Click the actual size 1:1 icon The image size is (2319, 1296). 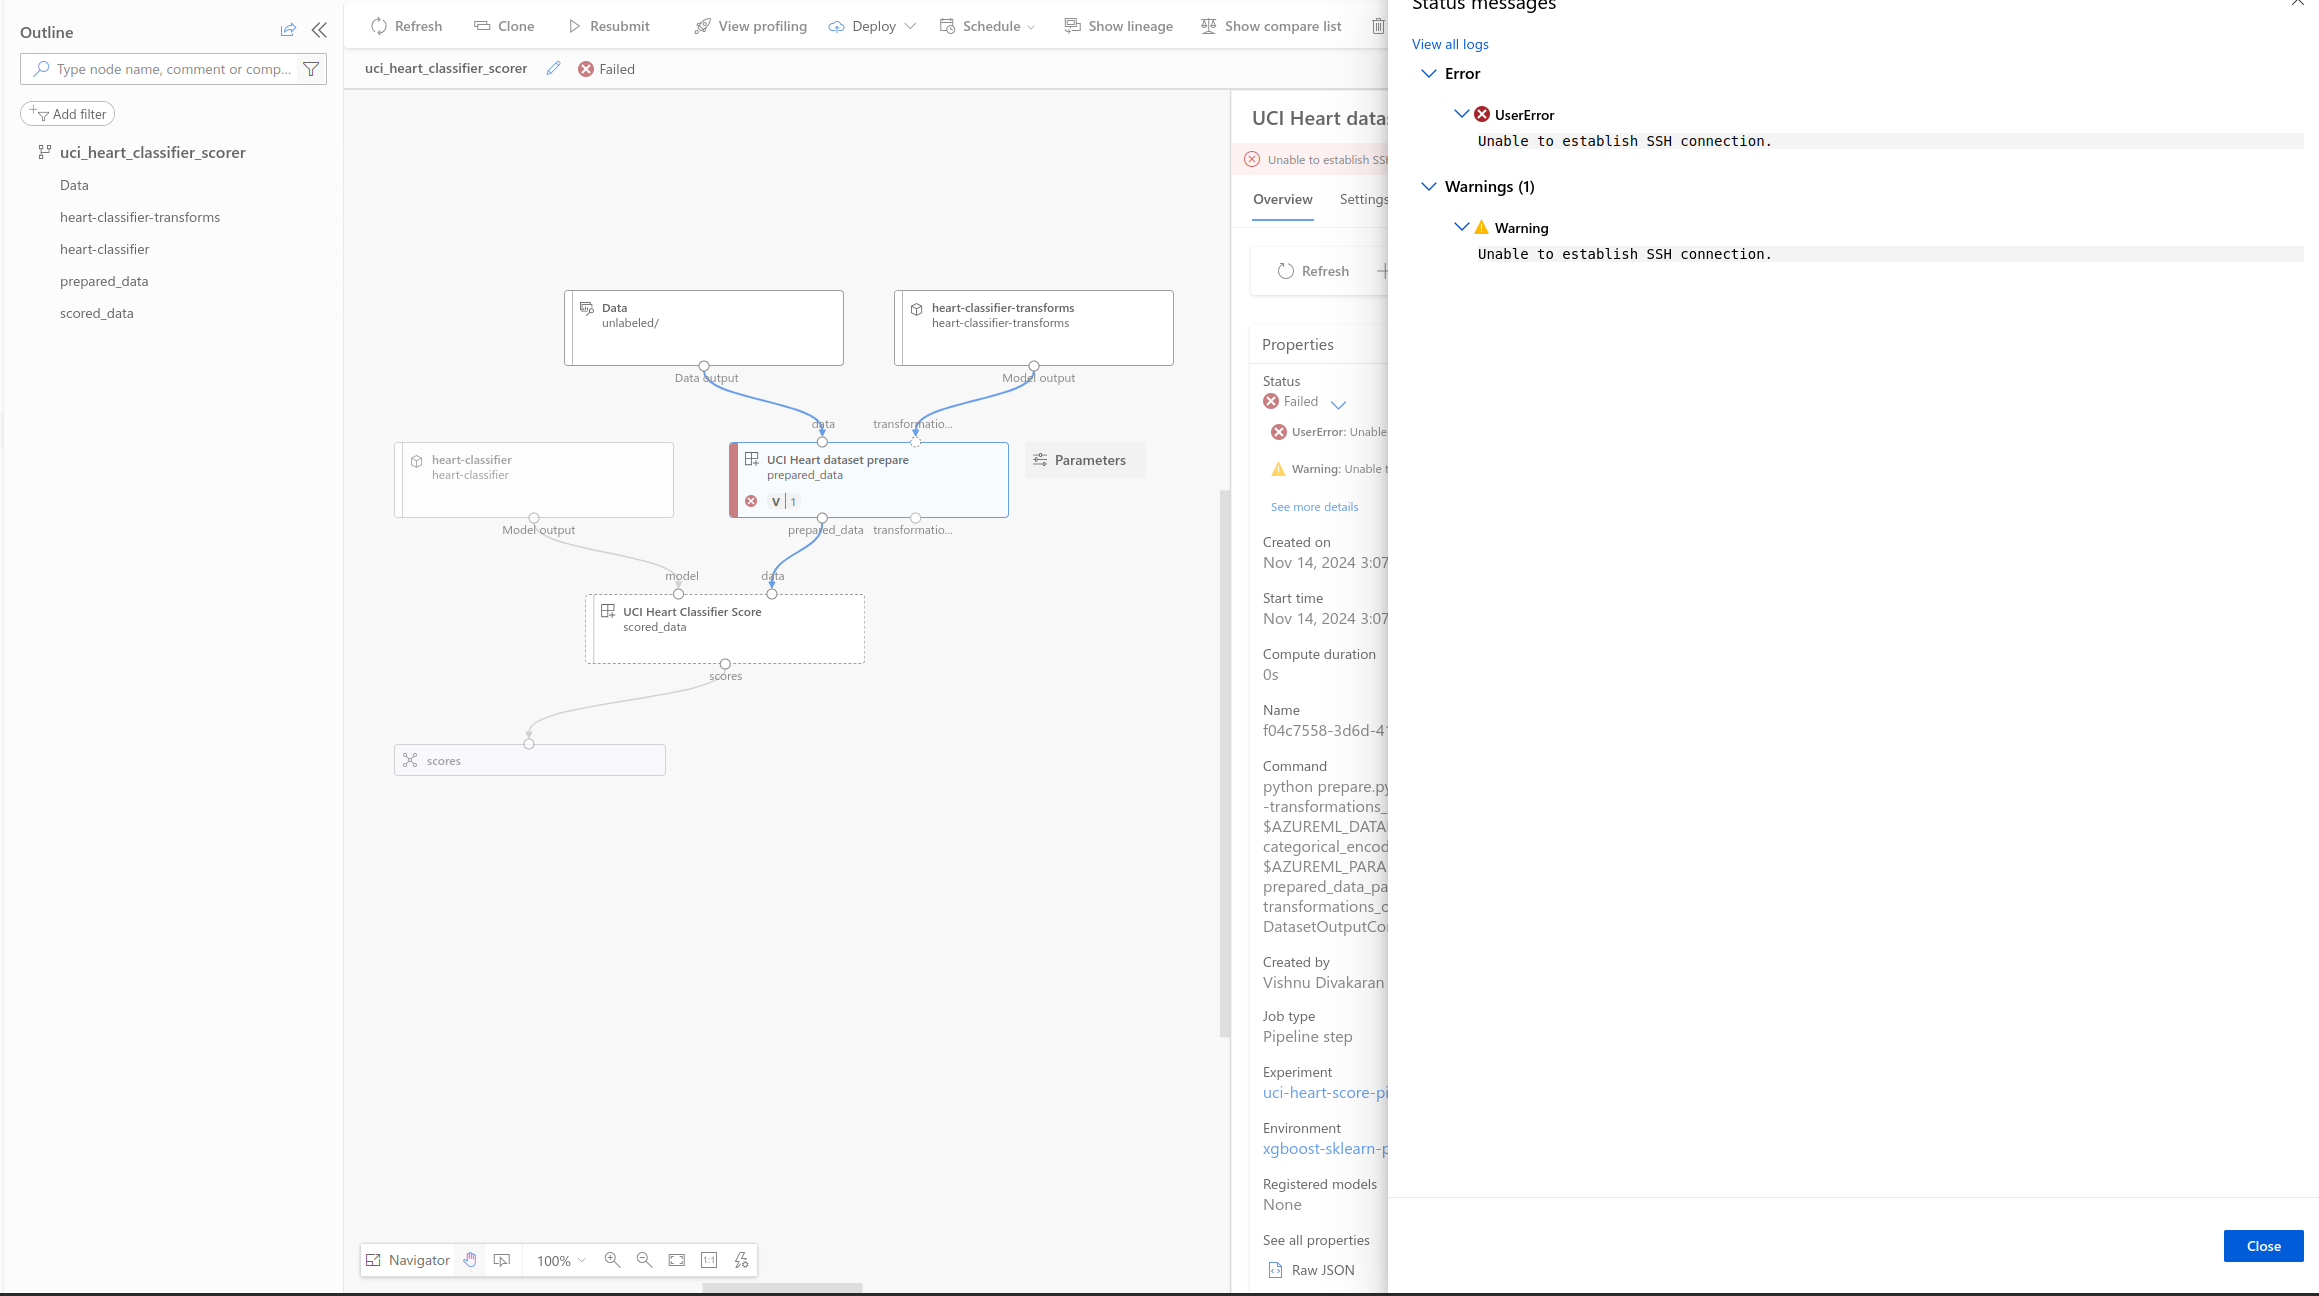click(709, 1260)
